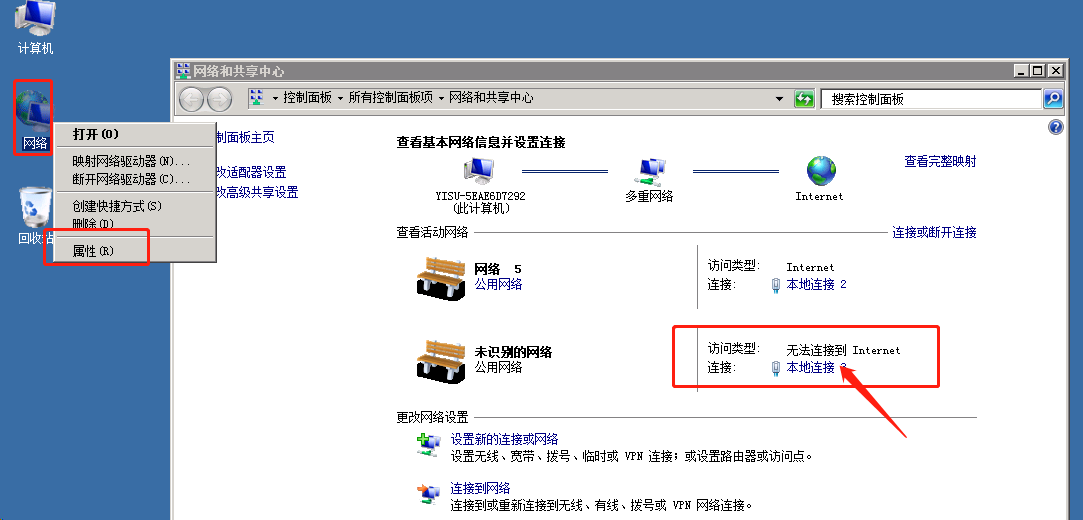The width and height of the screenshot is (1083, 520).
Task: Choose 删除(D) in context menu
Action: (x=135, y=224)
